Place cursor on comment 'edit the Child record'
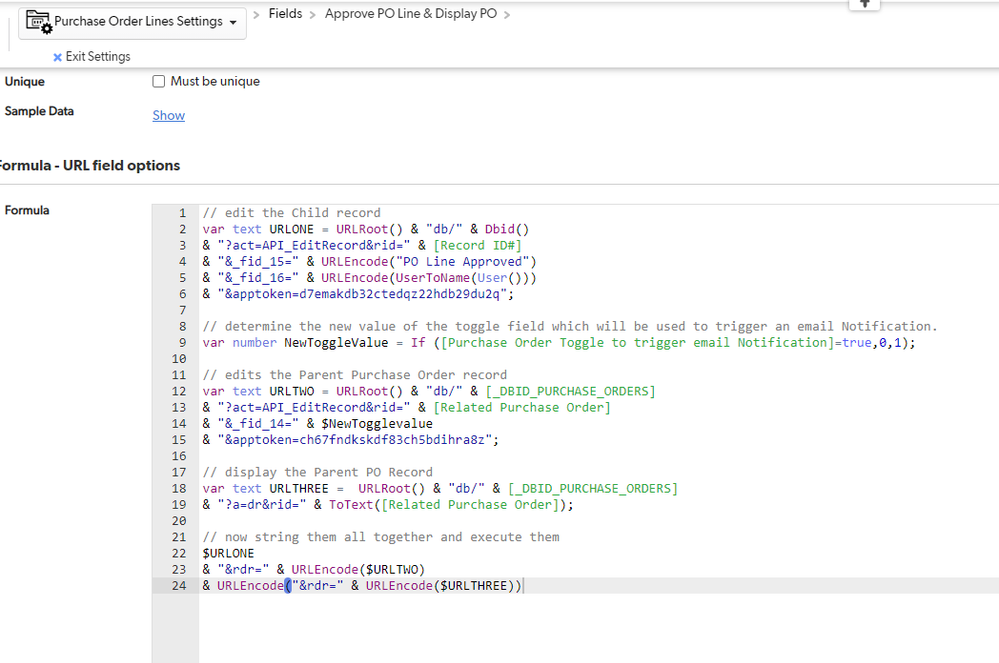This screenshot has height=663, width=999. (292, 213)
